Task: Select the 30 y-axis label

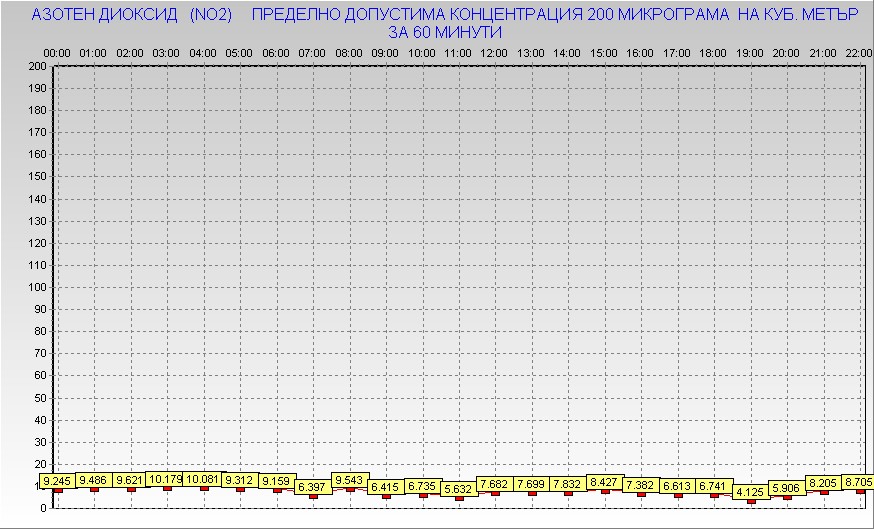Action: point(41,442)
